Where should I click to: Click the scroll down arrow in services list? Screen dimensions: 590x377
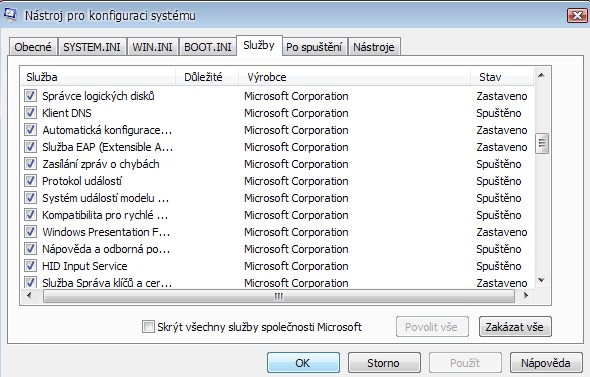coord(541,280)
